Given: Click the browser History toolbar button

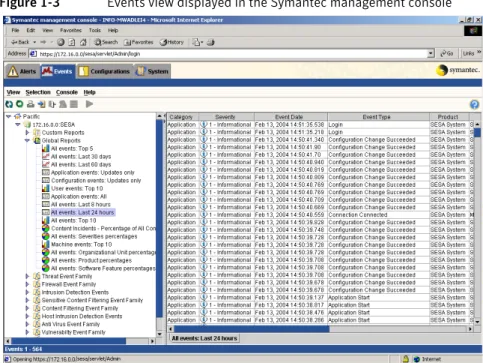Looking at the screenshot, I should tap(172, 42).
